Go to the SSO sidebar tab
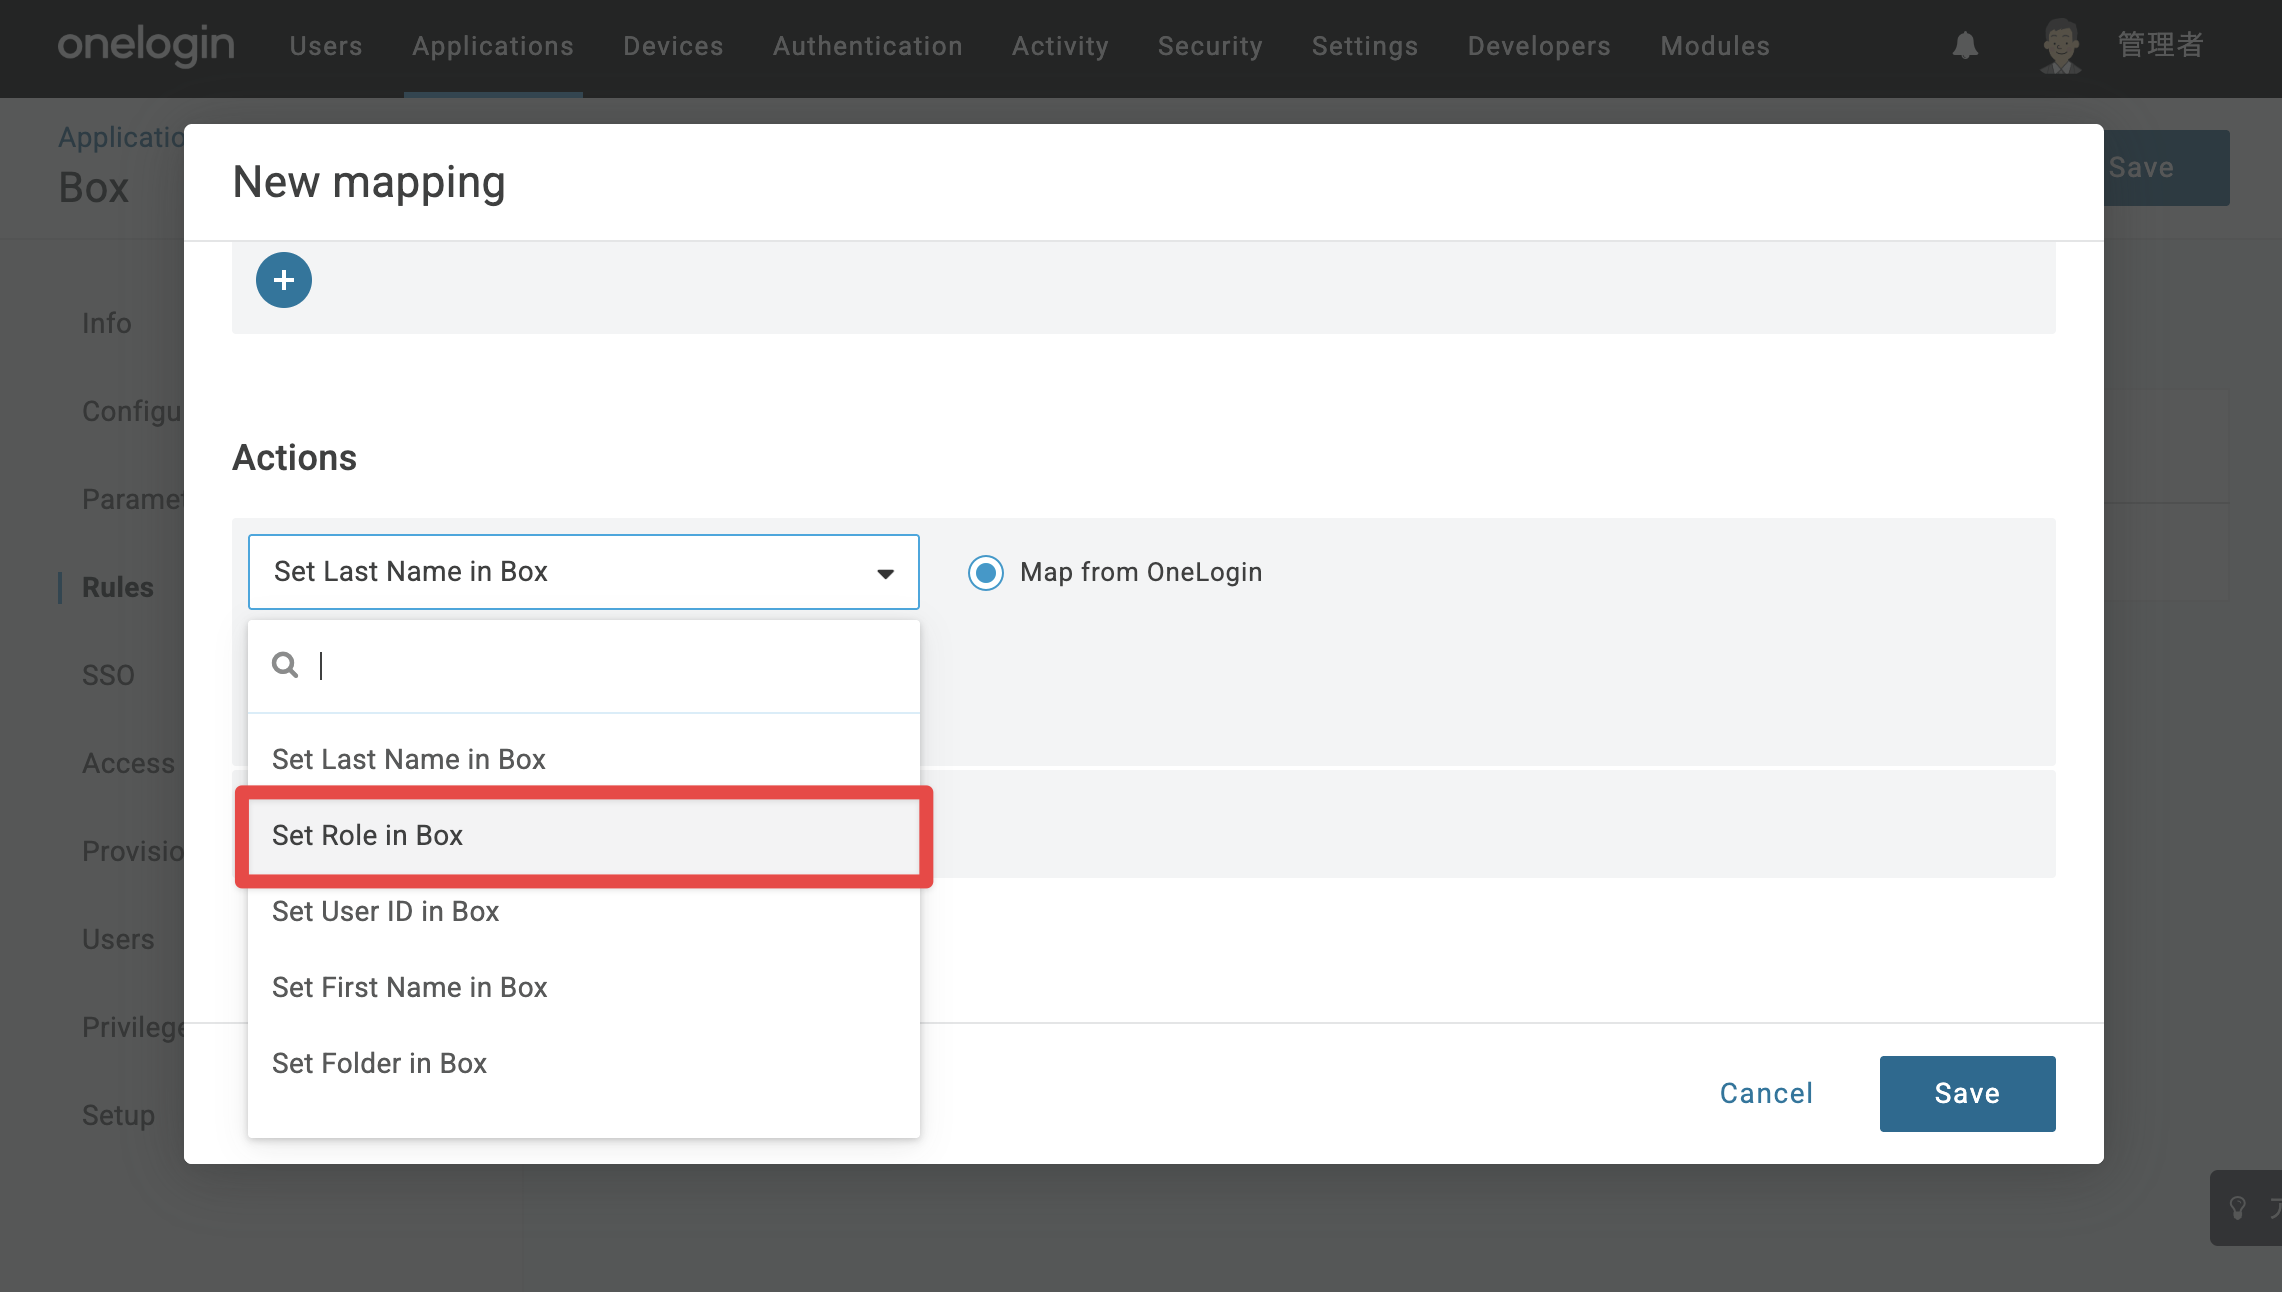The width and height of the screenshot is (2282, 1292). click(x=108, y=675)
